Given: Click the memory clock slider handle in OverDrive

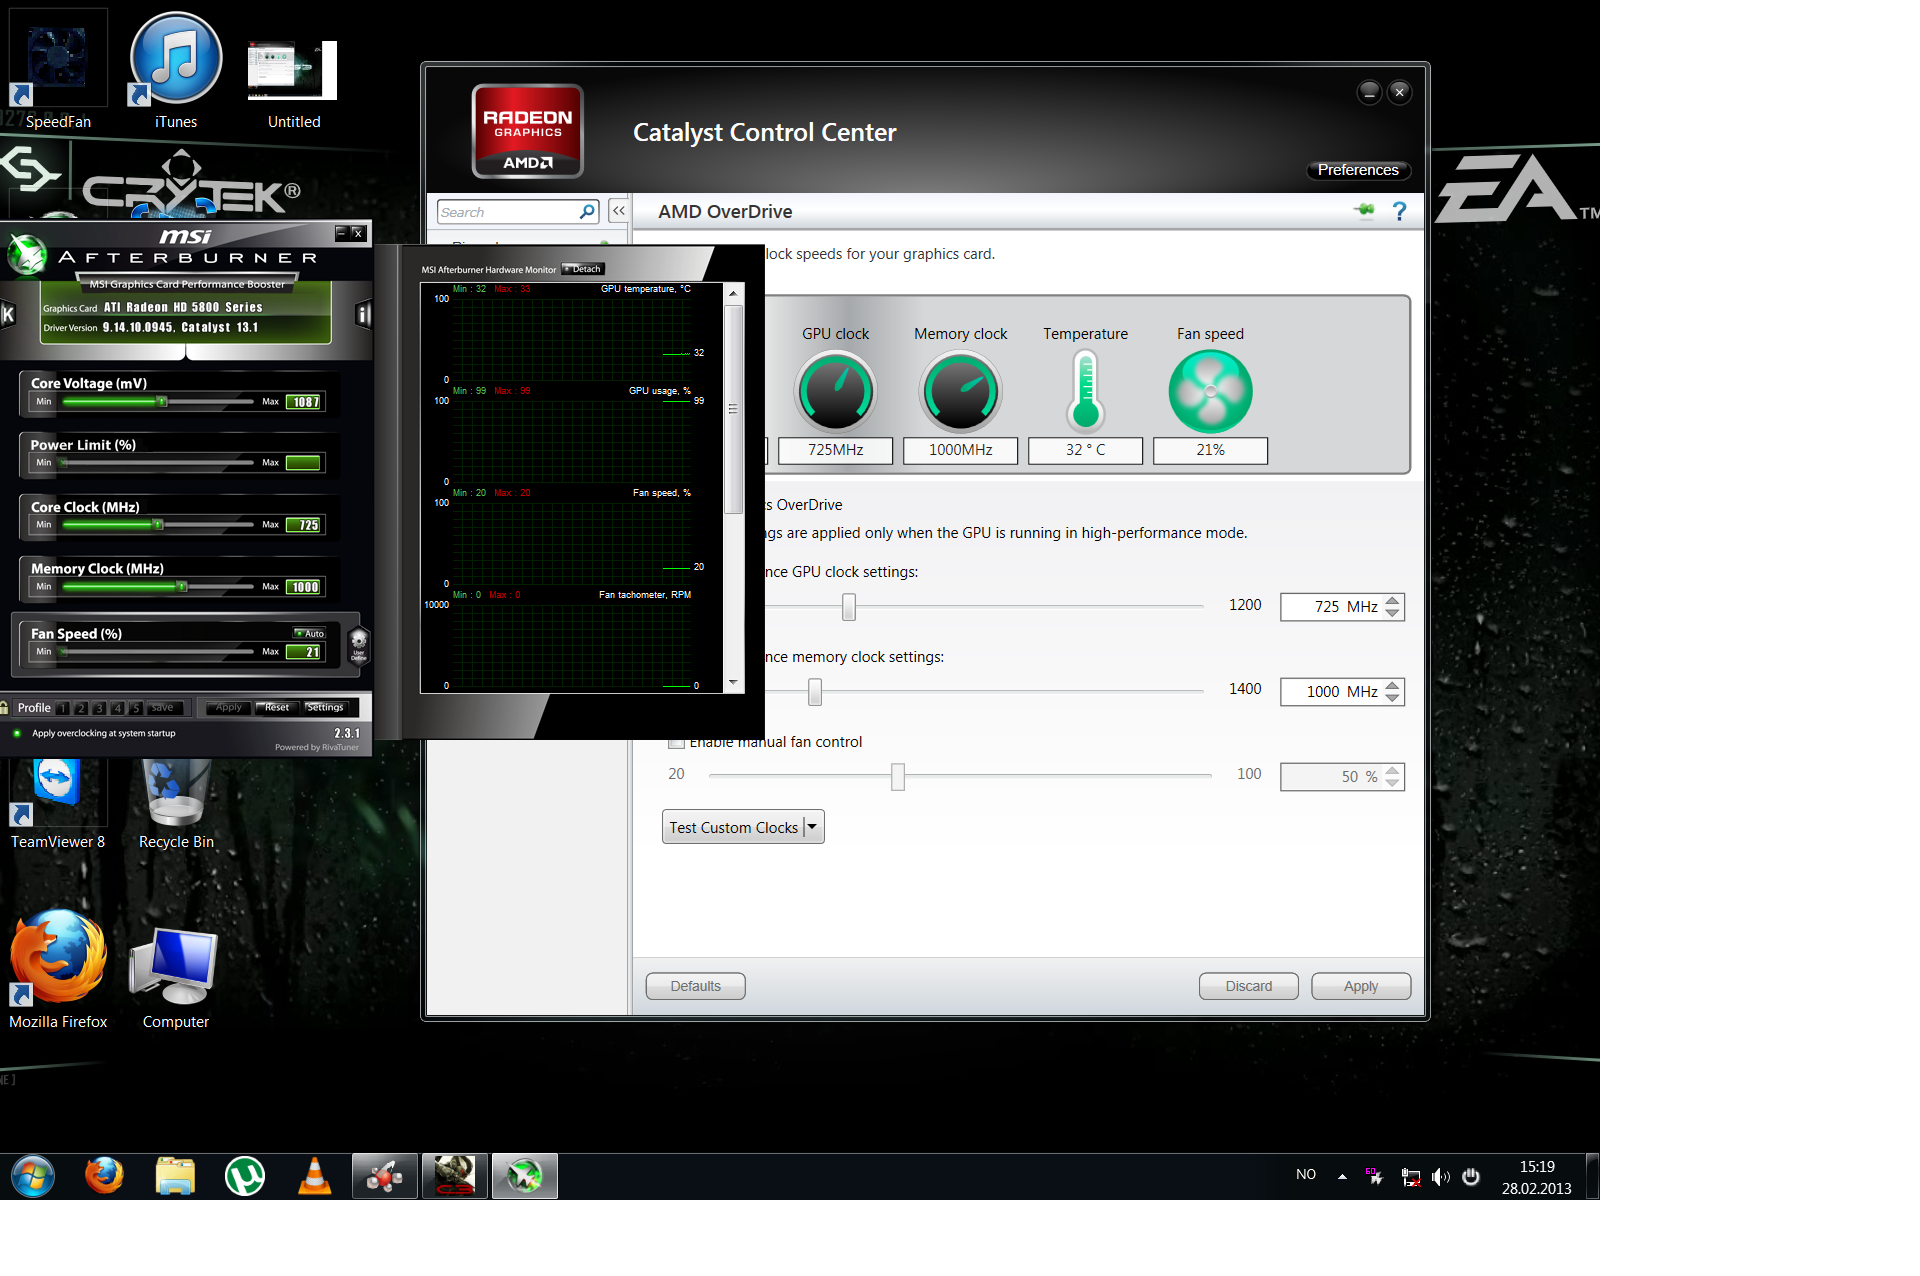Looking at the screenshot, I should pos(815,691).
